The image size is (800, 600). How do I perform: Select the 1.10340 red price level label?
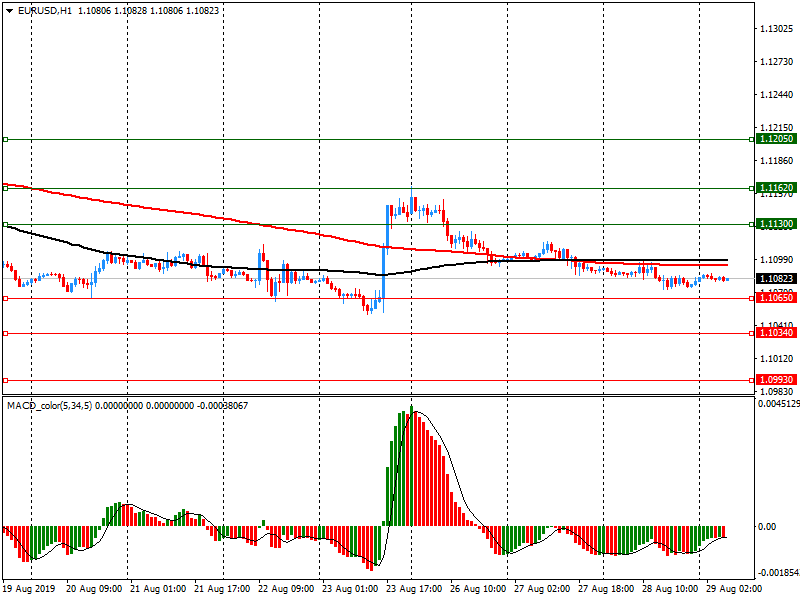coord(776,333)
